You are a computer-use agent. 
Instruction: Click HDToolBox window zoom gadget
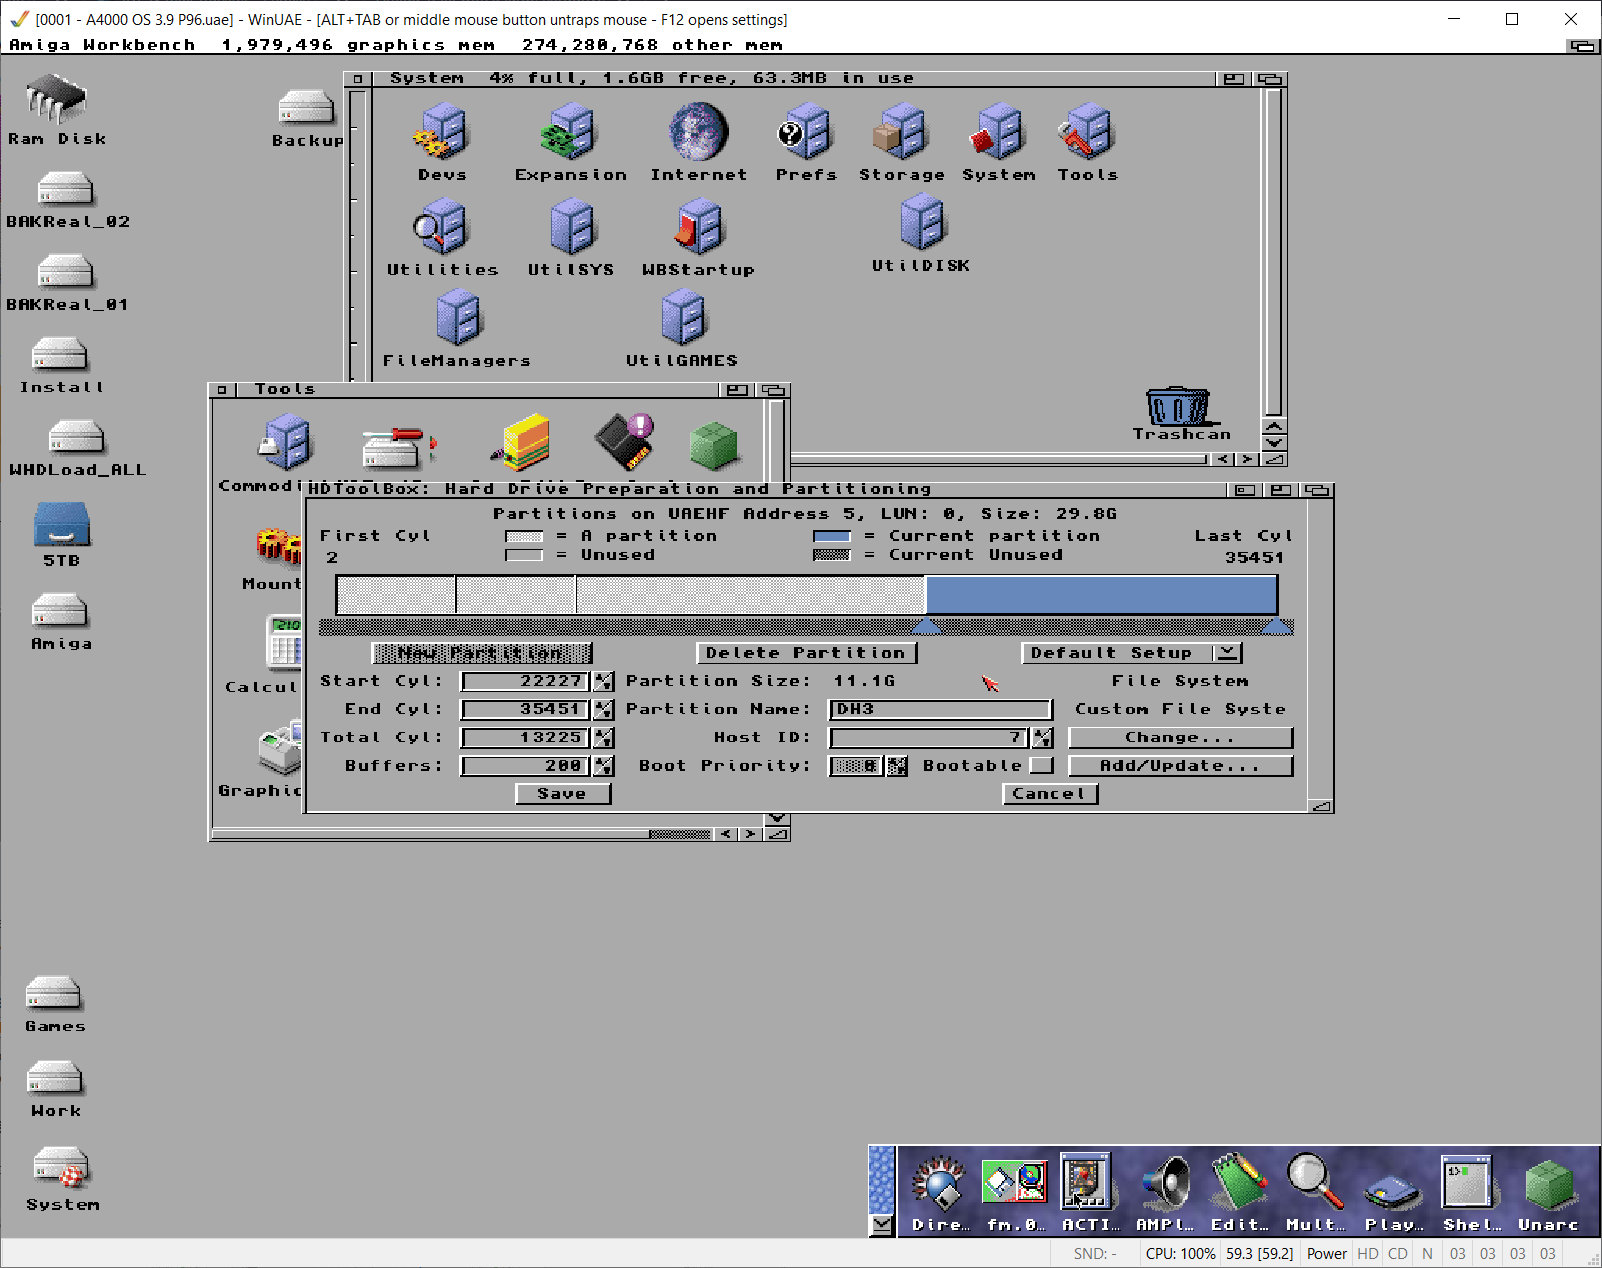pyautogui.click(x=1281, y=490)
